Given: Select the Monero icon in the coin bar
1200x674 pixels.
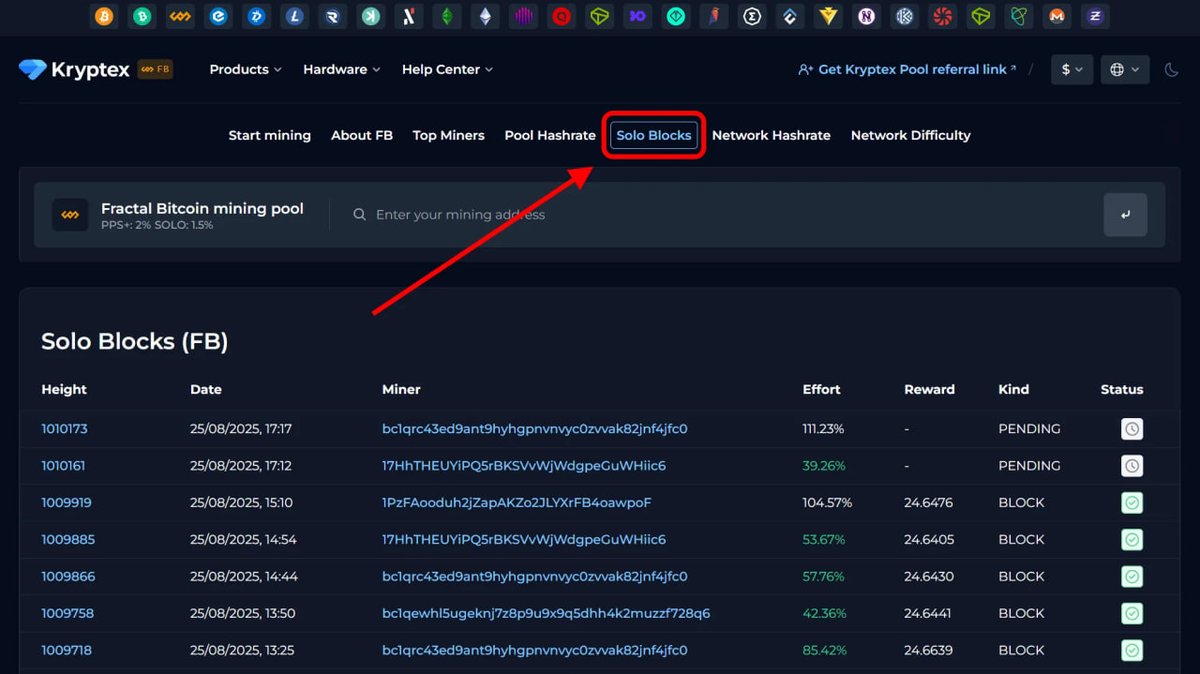Looking at the screenshot, I should coord(1057,16).
